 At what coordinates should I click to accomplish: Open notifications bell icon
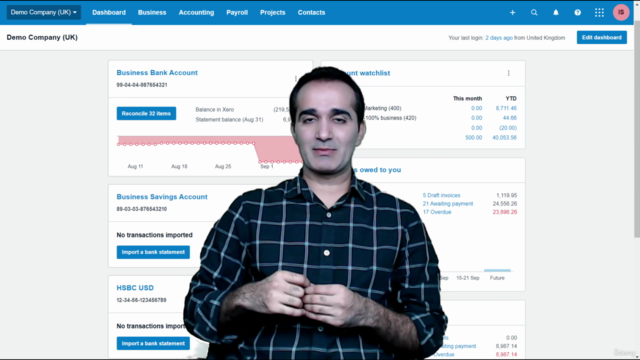[556, 13]
